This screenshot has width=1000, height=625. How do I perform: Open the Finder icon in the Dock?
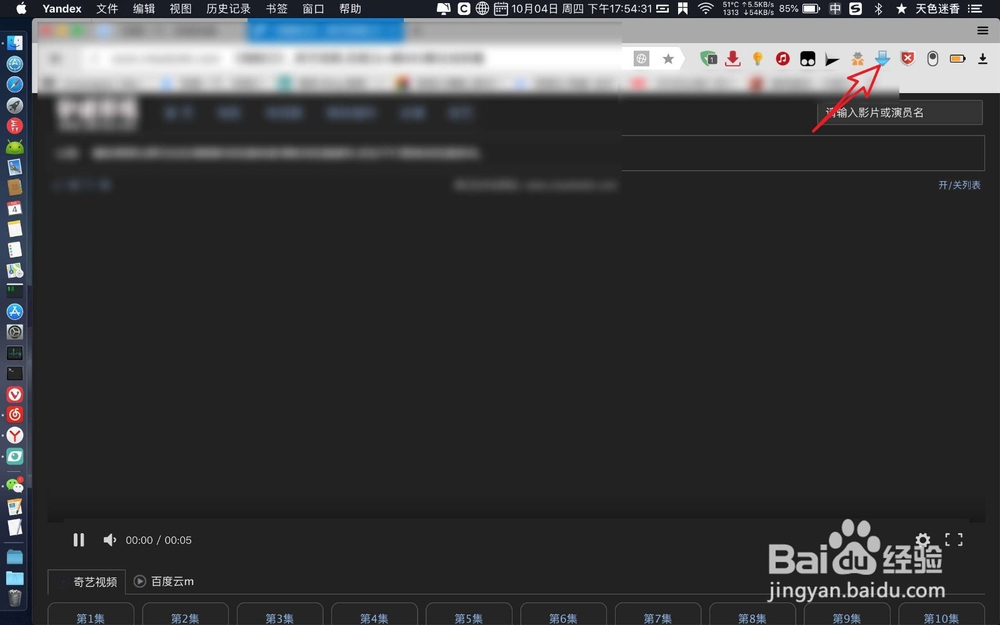[x=15, y=43]
